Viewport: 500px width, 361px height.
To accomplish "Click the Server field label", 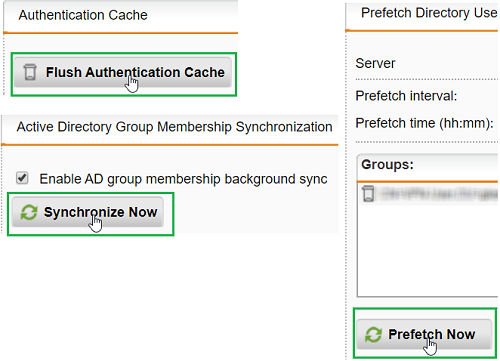I will pos(375,63).
